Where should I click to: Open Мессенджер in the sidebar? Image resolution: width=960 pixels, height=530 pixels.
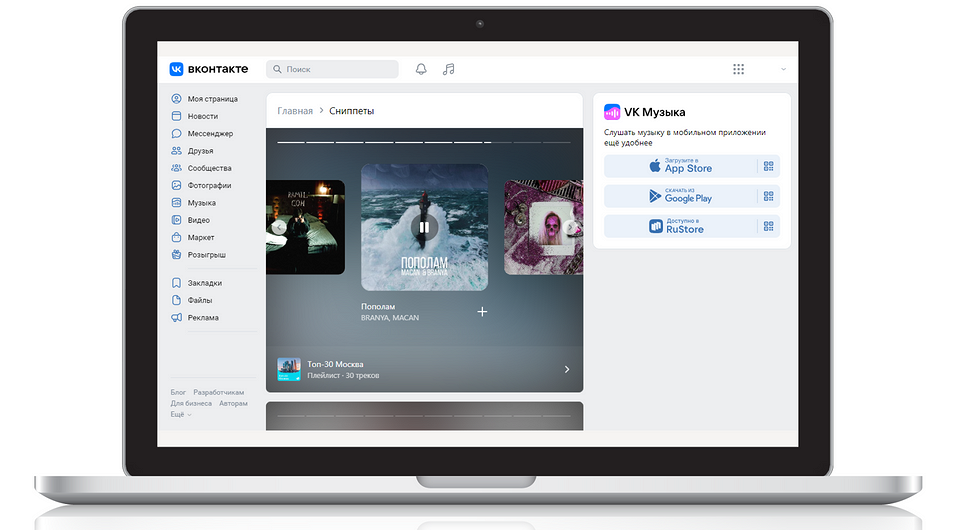(209, 133)
